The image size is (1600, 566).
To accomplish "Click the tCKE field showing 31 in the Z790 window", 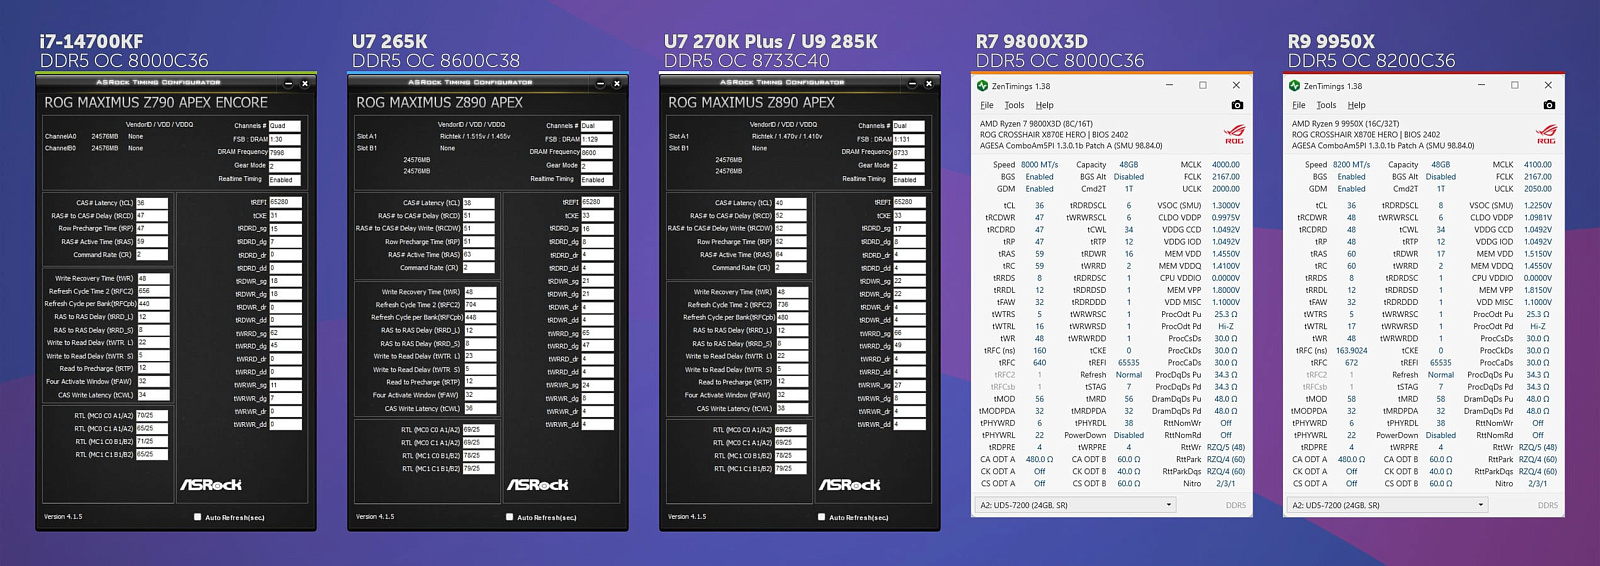I will [285, 215].
